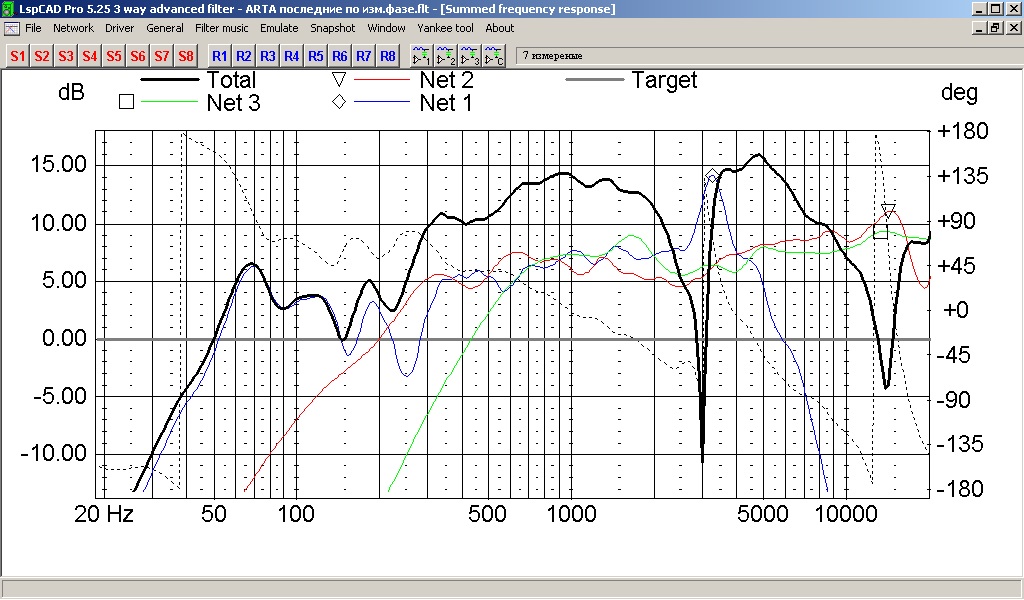
Task: Click the R1 snapshot recall button
Action: coord(219,56)
